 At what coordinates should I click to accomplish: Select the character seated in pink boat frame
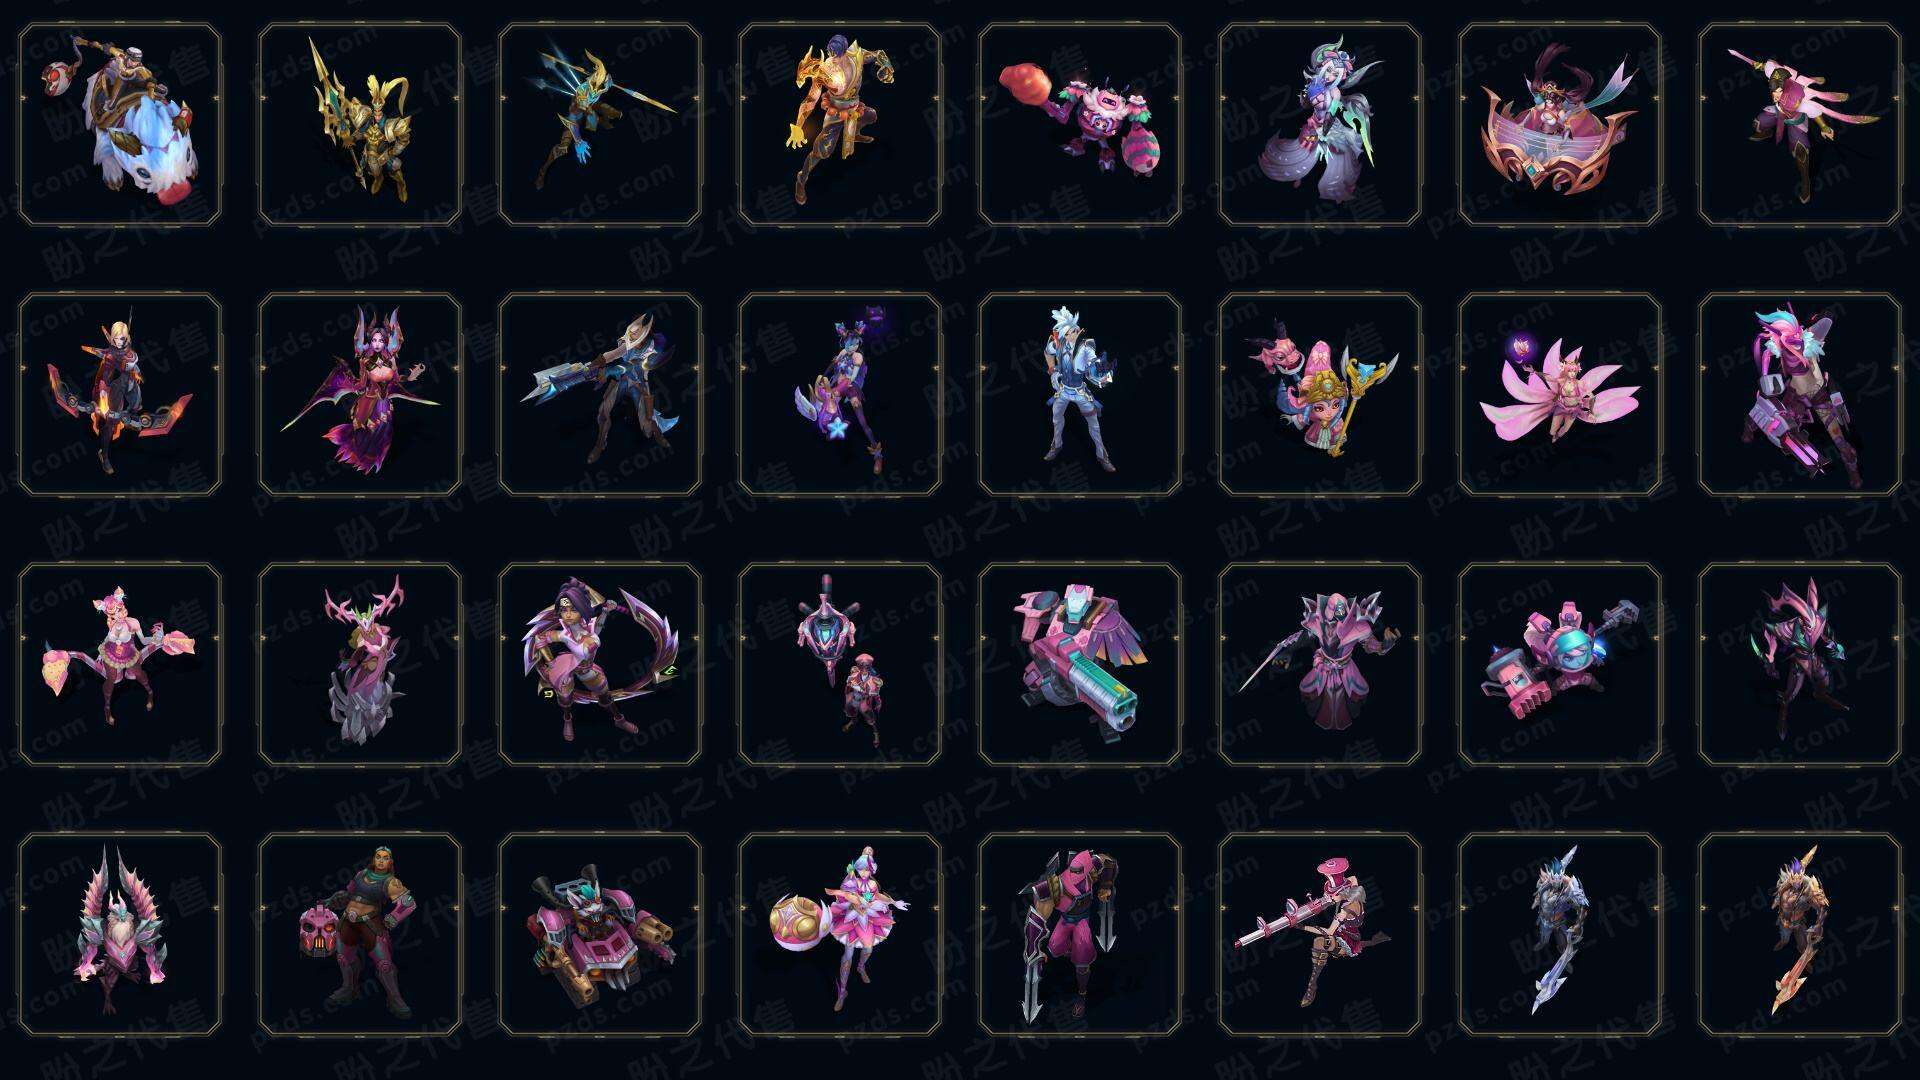tap(1560, 125)
